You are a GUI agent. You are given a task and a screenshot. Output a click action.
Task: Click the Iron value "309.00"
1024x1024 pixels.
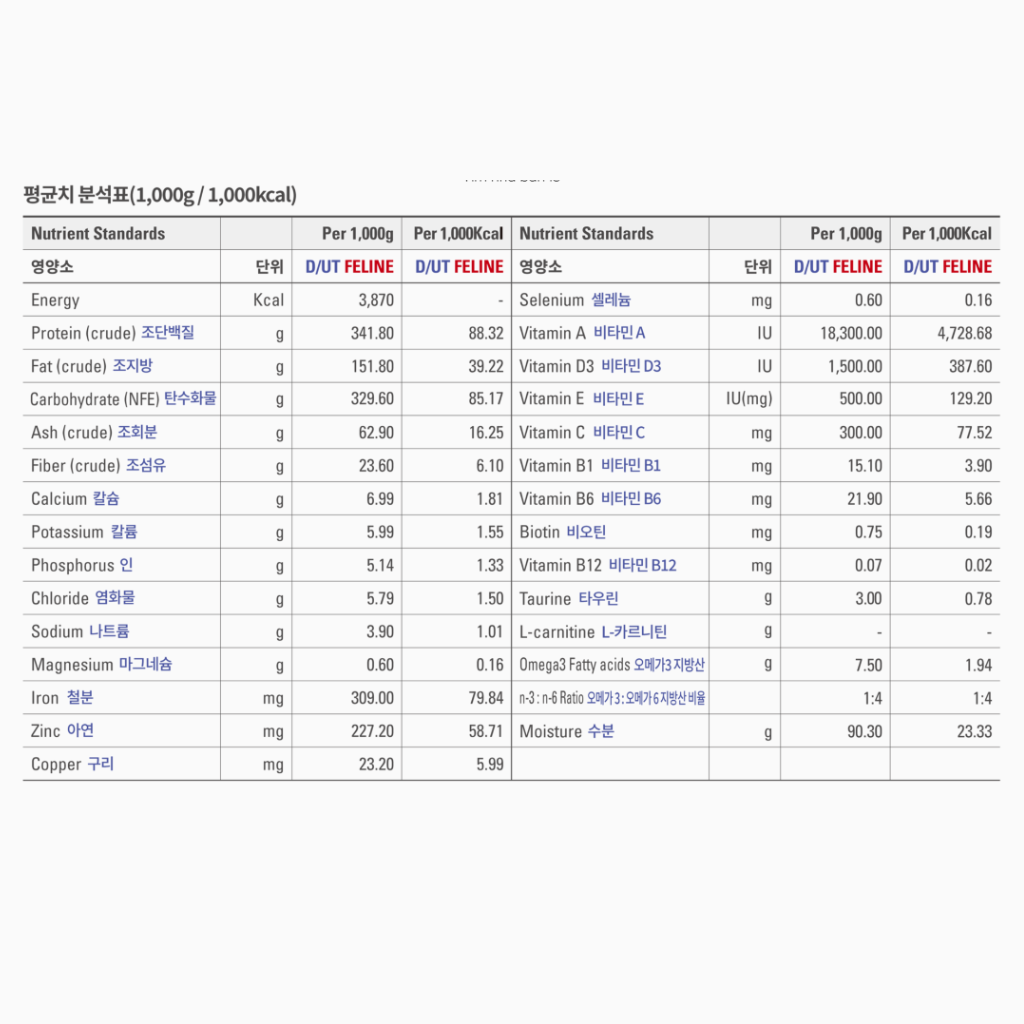[x=372, y=698]
